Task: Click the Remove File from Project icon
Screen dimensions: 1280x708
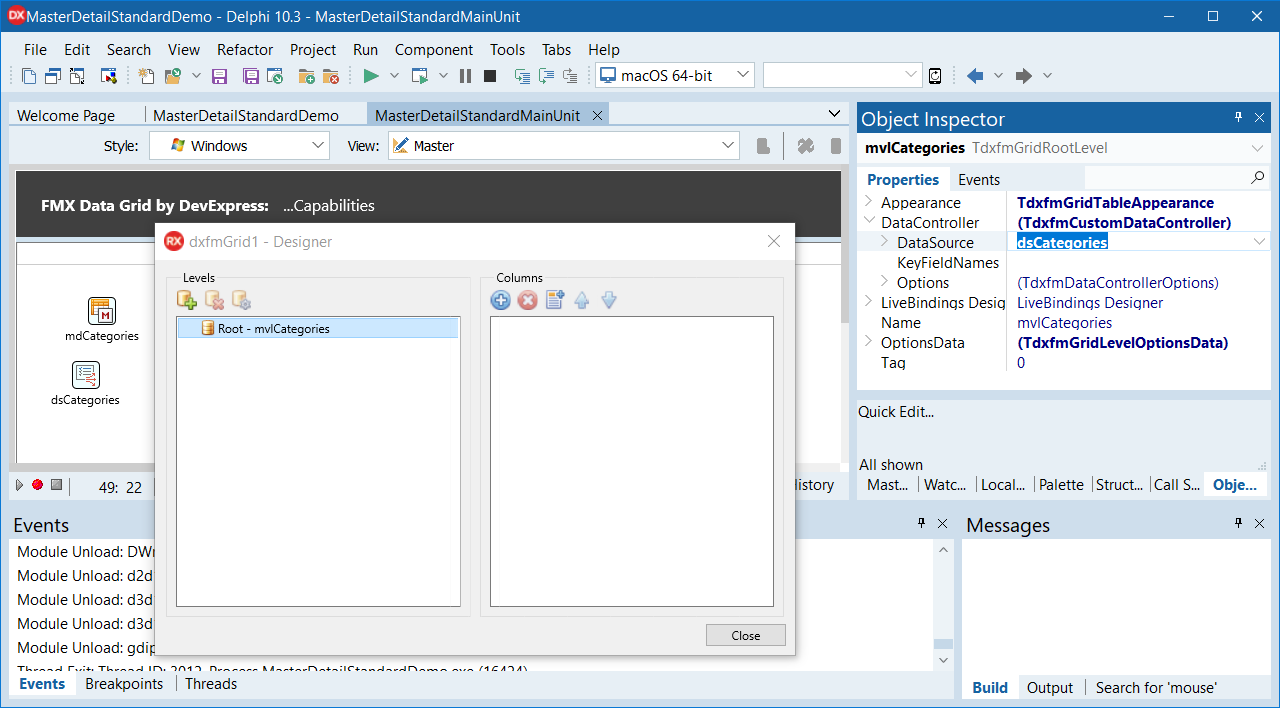Action: (x=331, y=76)
